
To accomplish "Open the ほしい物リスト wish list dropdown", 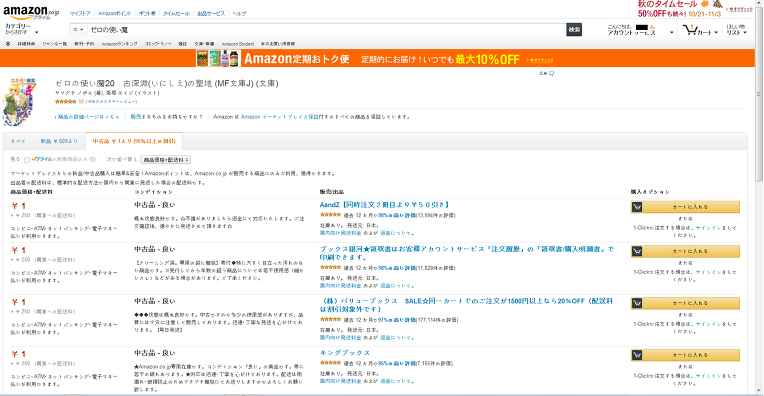I will click(x=736, y=30).
